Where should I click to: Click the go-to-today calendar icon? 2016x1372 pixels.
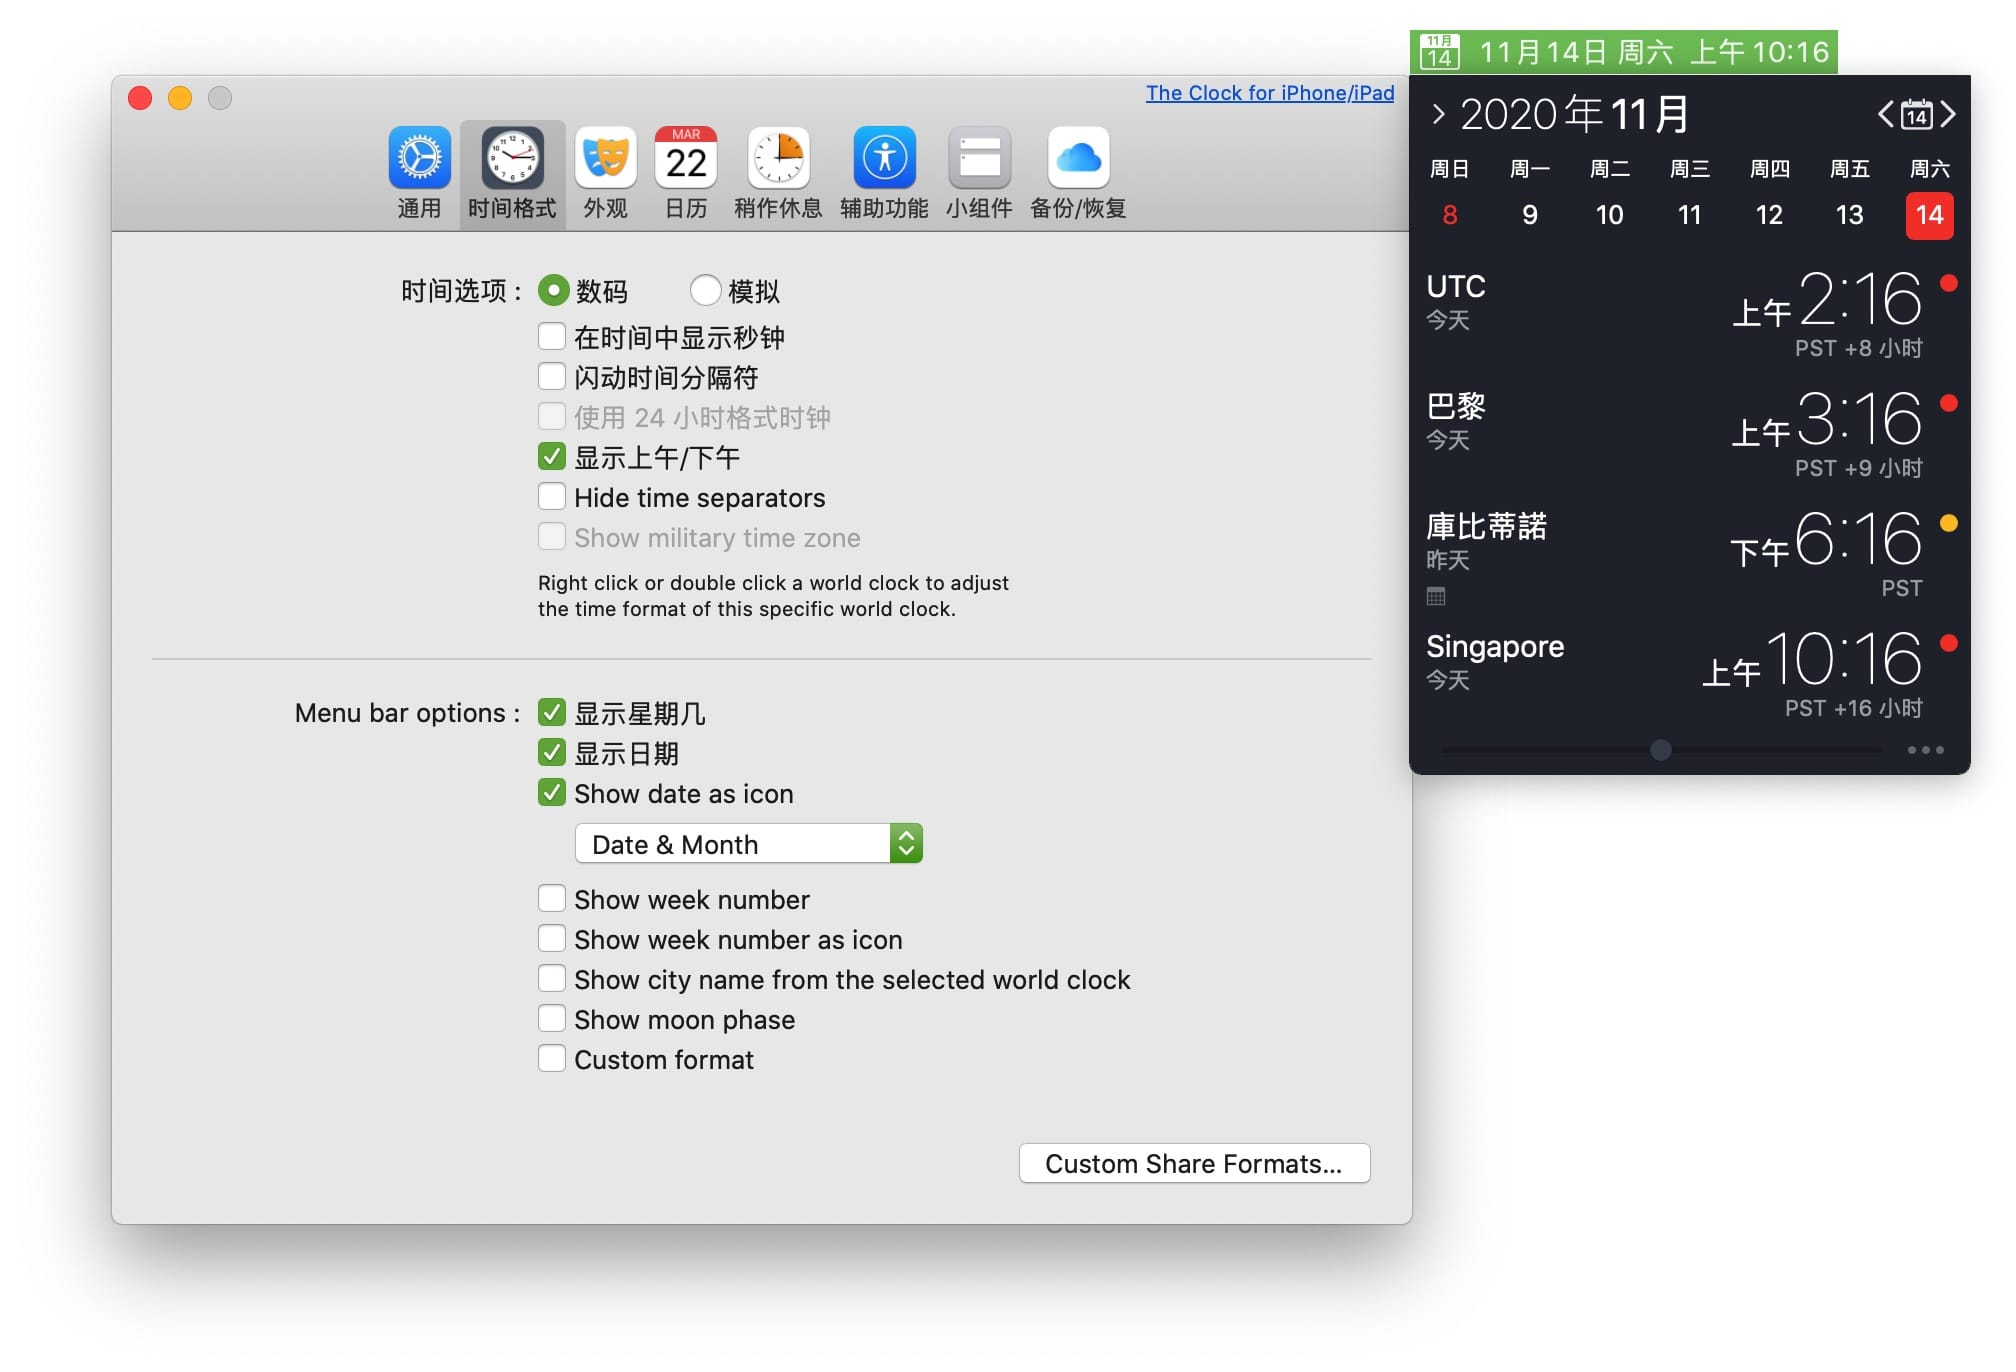(1916, 114)
